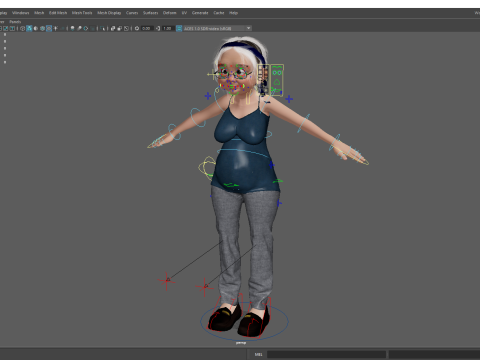
Task: Open the Generate menu
Action: (200, 13)
